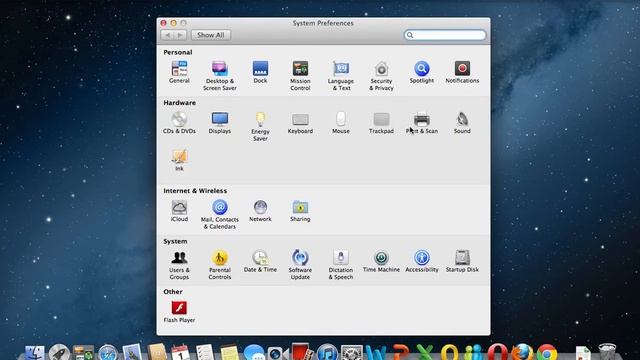Open Energy Saver settings
Viewport: 640px width, 360px height.
pos(260,126)
